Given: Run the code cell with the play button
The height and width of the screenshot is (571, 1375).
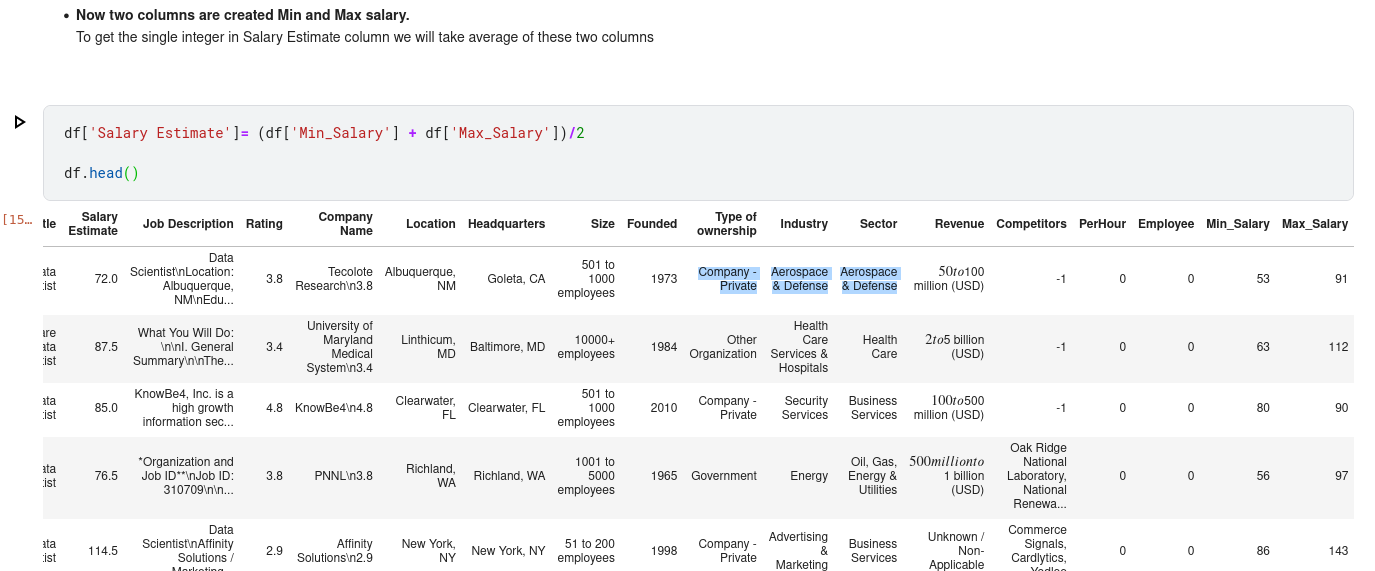Looking at the screenshot, I should coord(20,122).
